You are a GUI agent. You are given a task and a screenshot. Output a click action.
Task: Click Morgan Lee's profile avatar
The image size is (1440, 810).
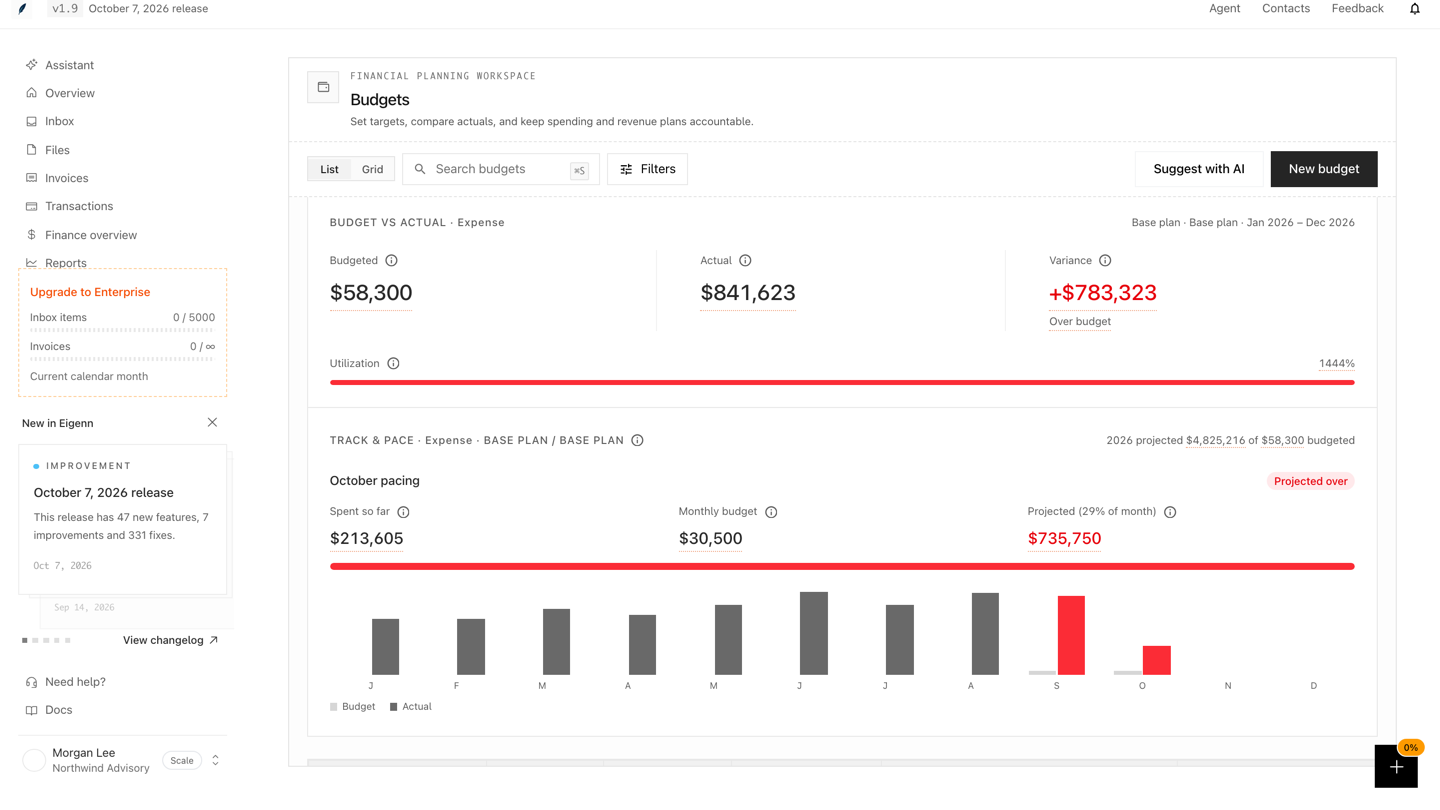[x=34, y=760]
